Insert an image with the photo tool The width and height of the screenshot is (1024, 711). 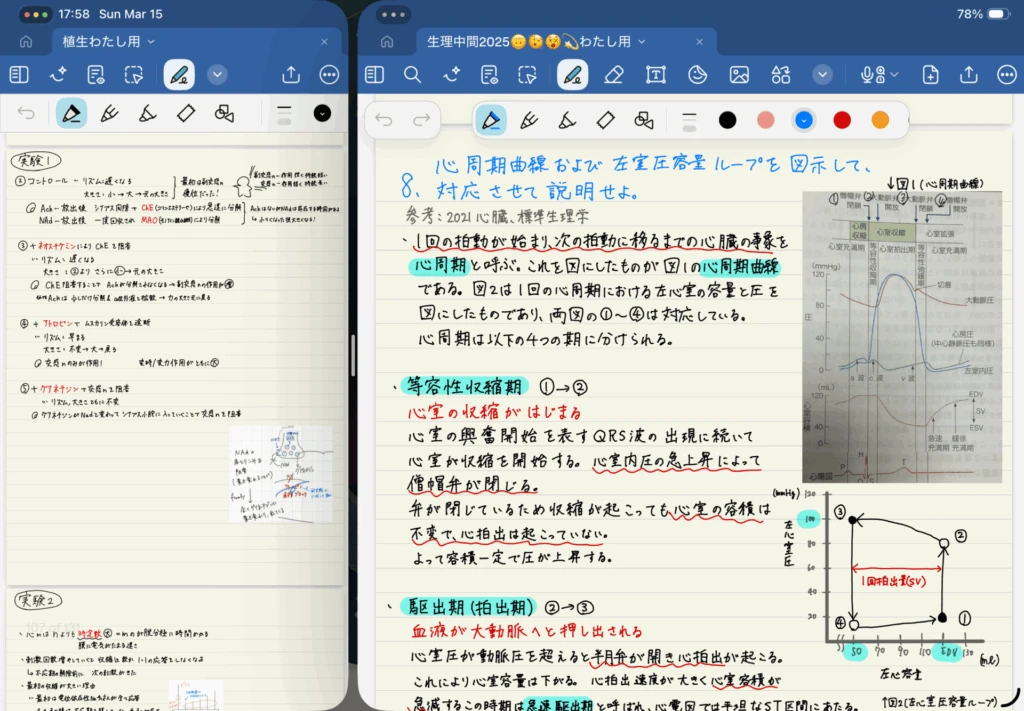pyautogui.click(x=739, y=75)
